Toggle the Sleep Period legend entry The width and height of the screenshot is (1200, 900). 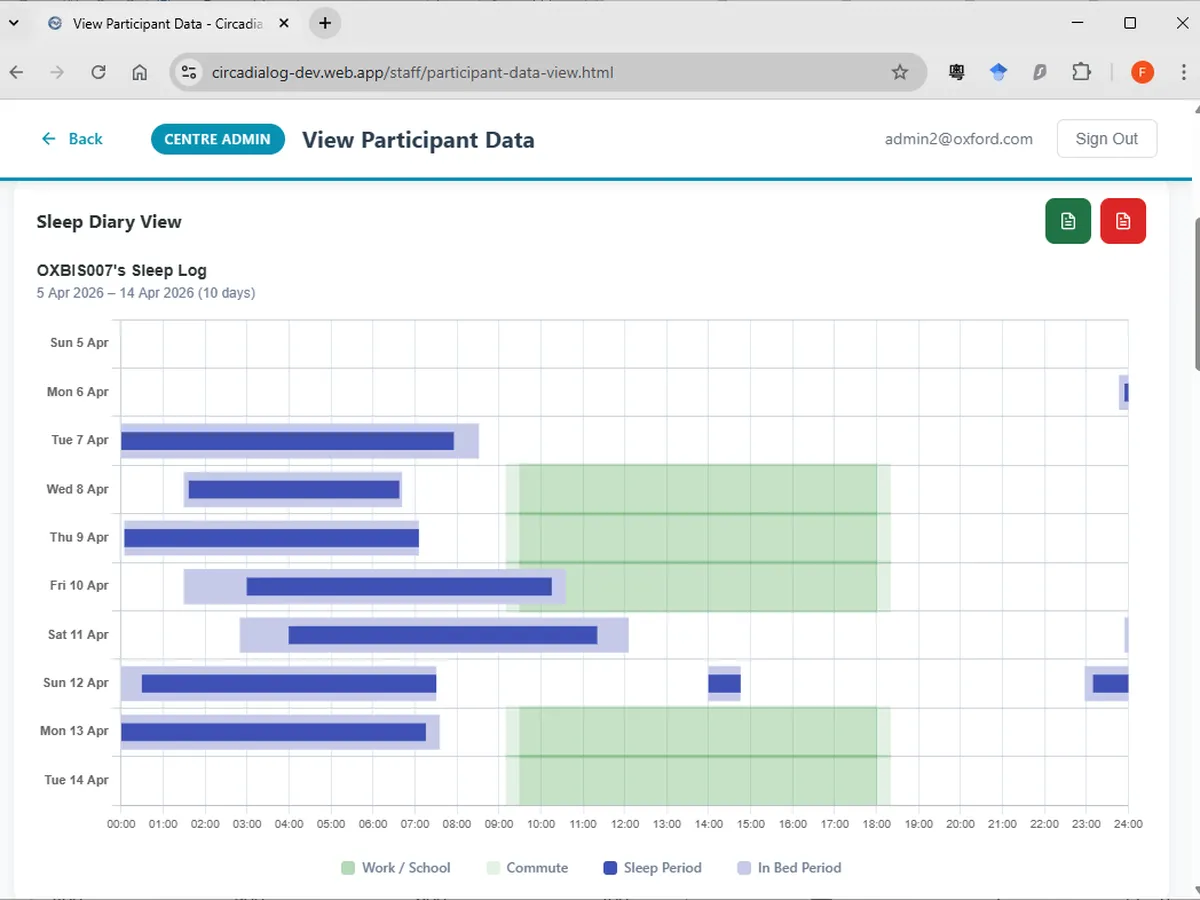coord(652,868)
